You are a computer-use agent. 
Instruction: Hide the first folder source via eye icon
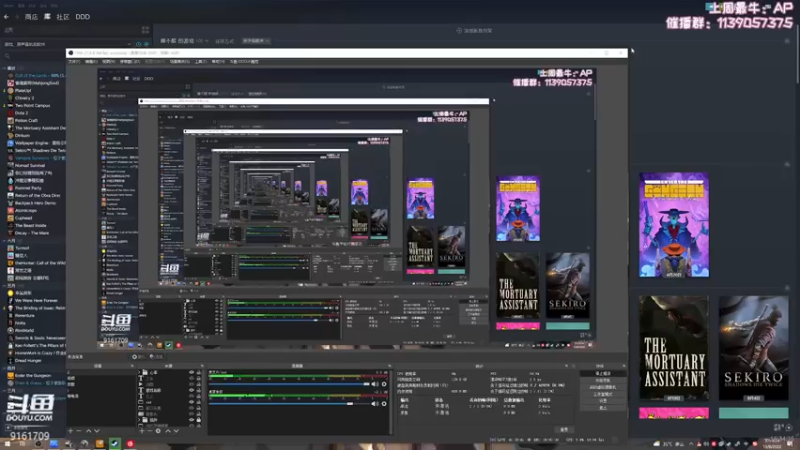tap(191, 372)
